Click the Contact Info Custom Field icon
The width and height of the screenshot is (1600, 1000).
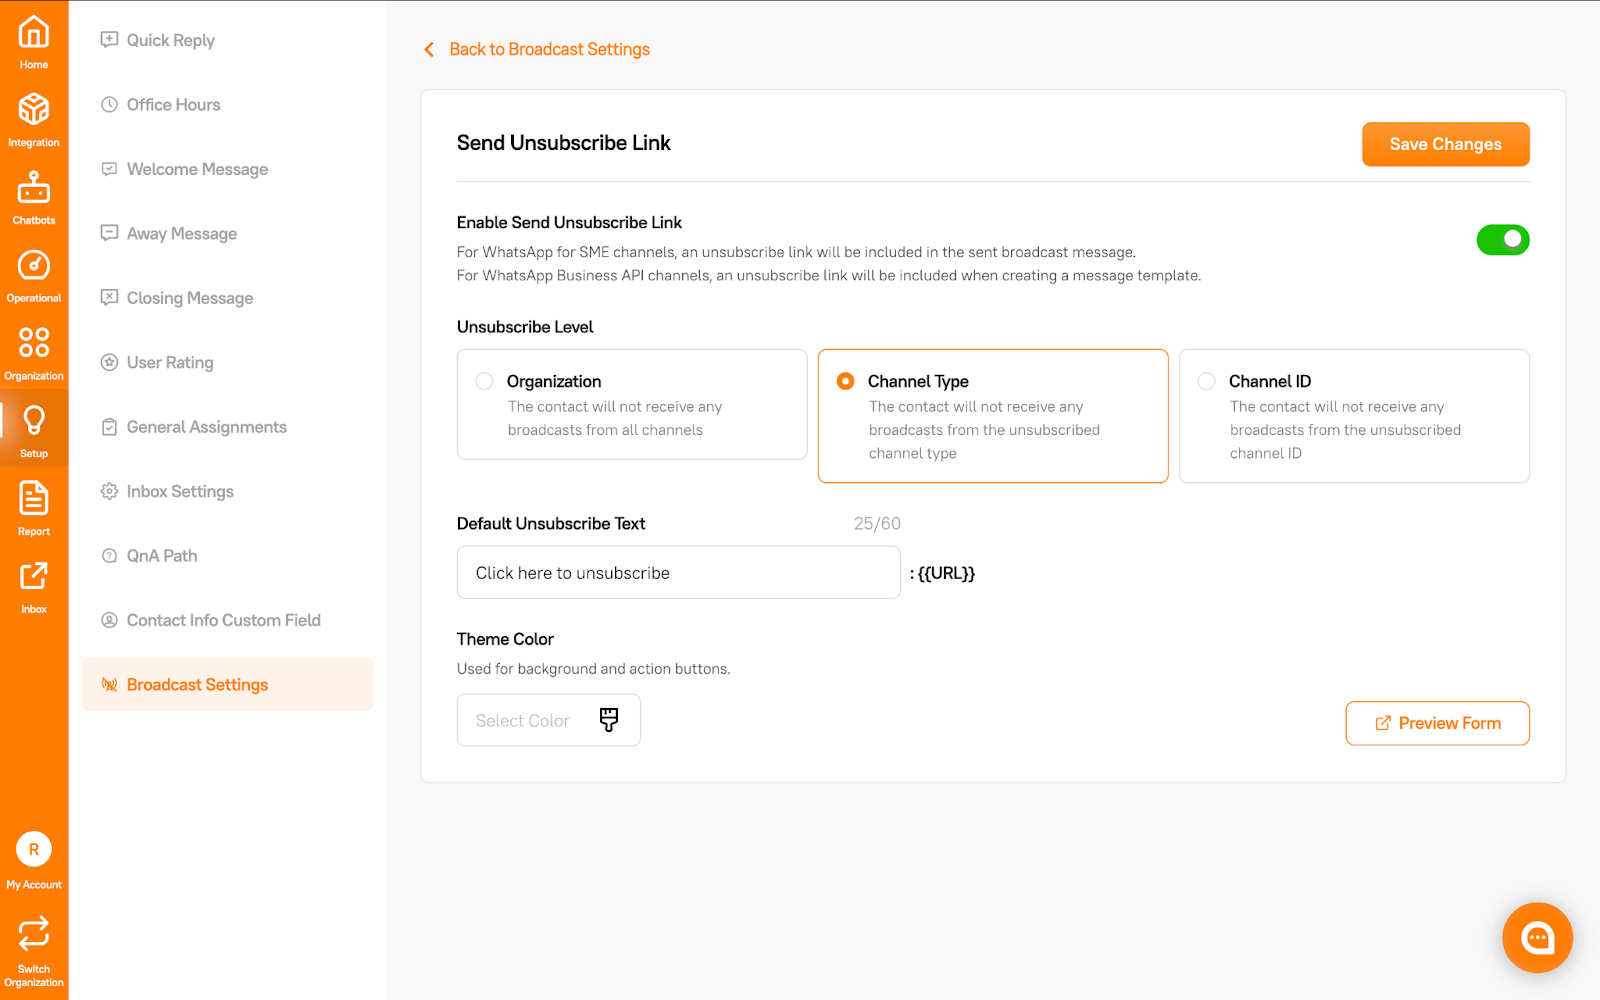(110, 620)
